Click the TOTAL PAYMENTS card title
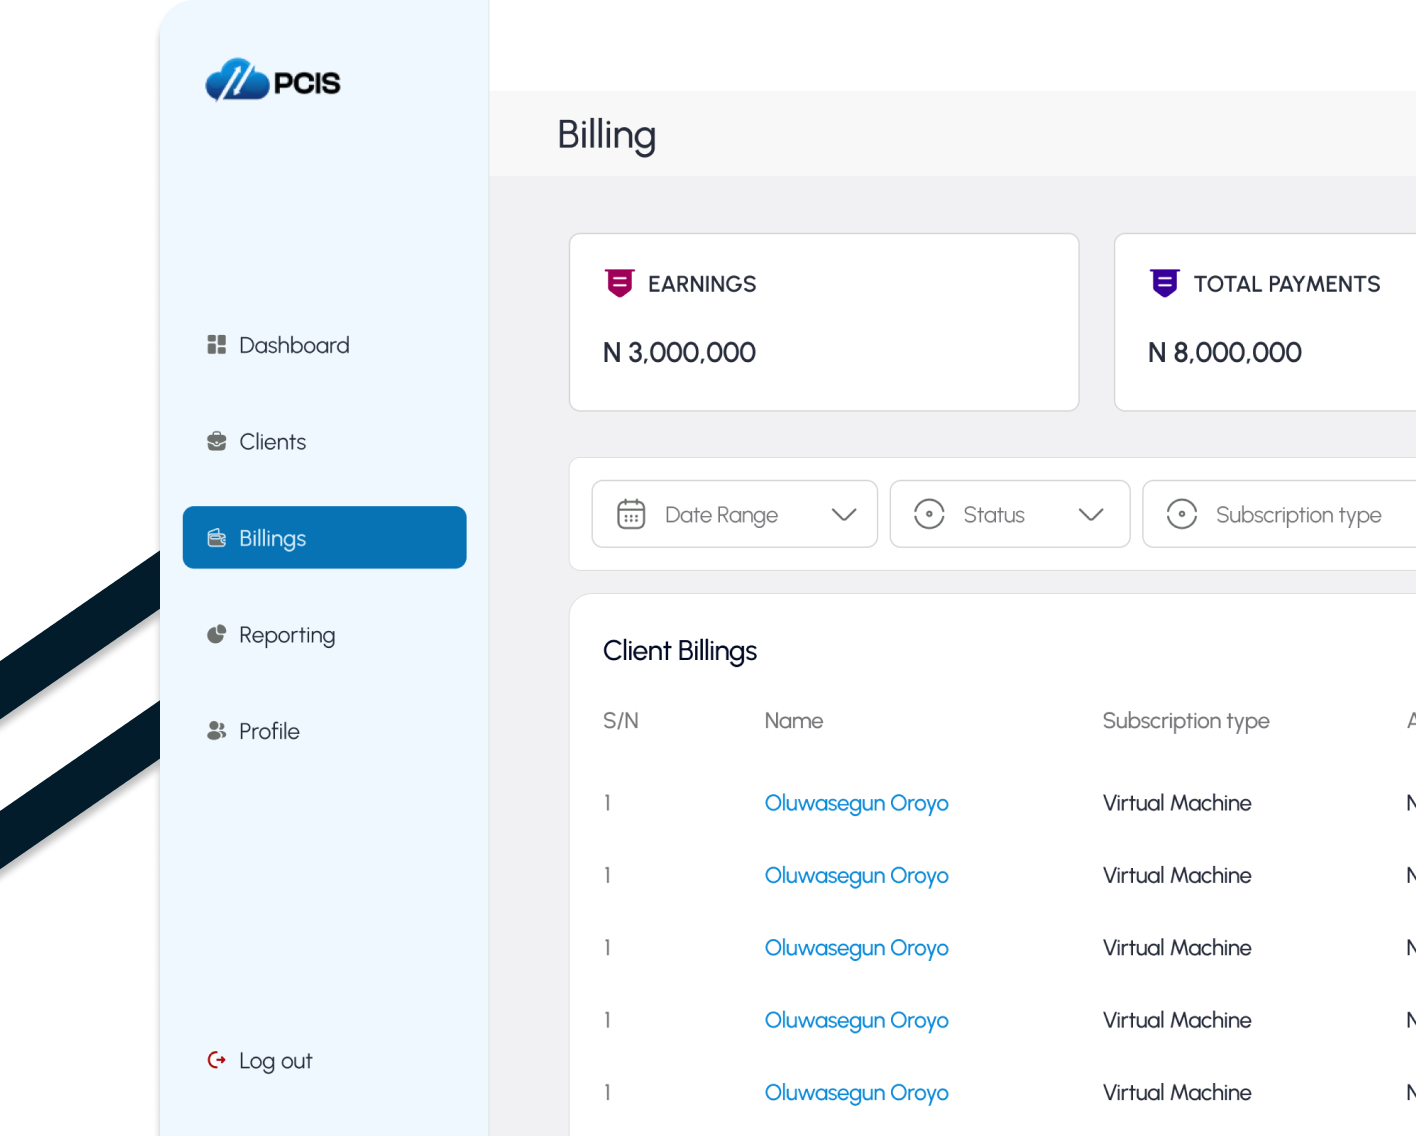This screenshot has width=1416, height=1136. coord(1287,284)
